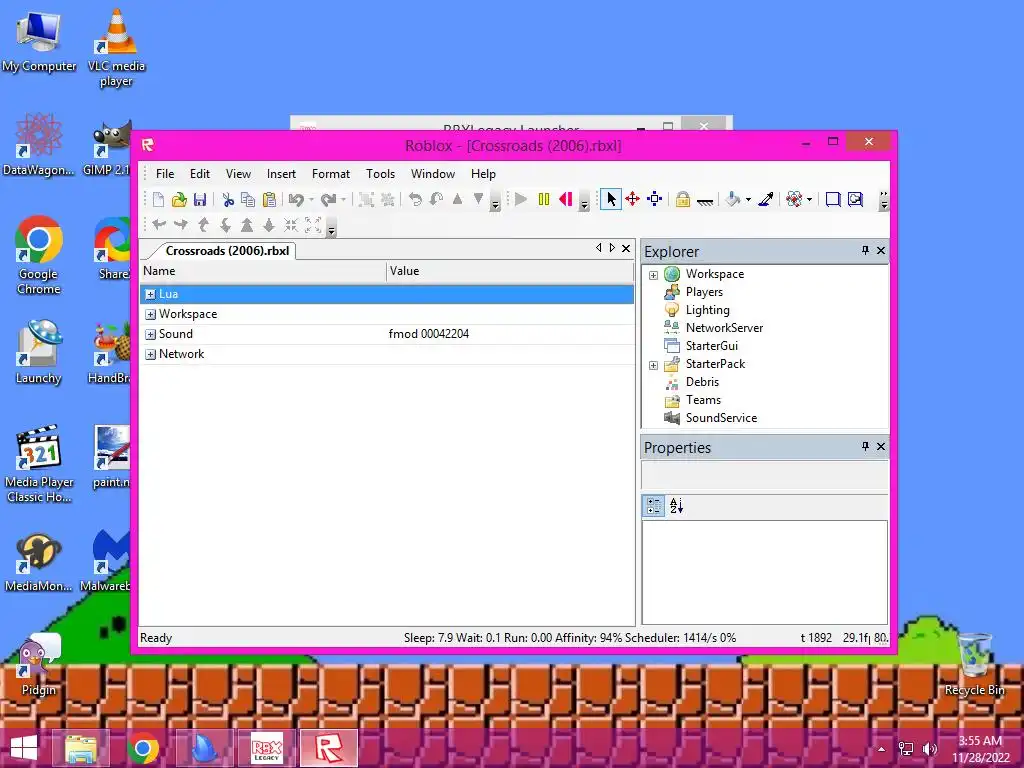This screenshot has height=768, width=1024.
Task: Start simulation with Play button
Action: point(521,199)
